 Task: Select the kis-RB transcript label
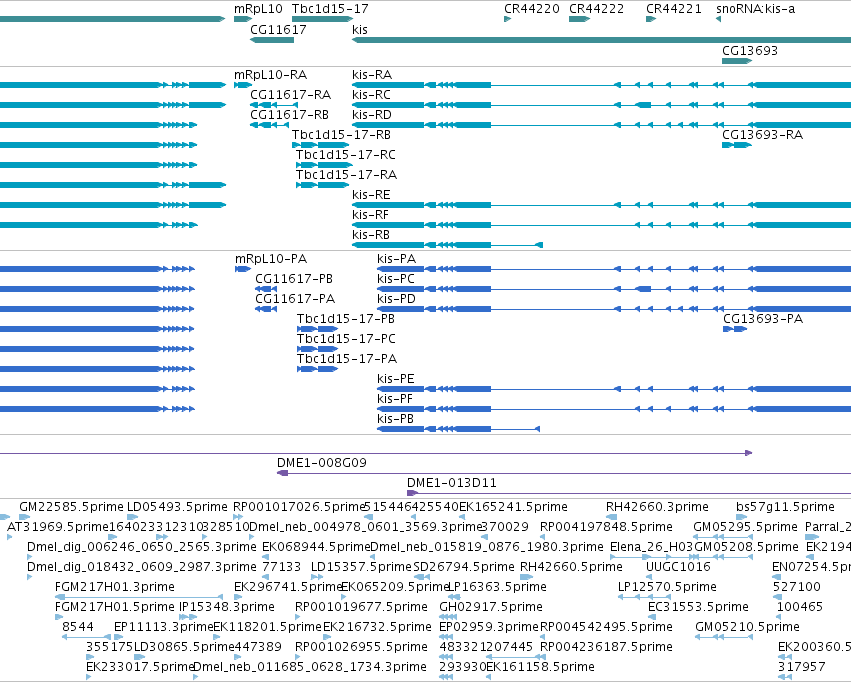[371, 234]
